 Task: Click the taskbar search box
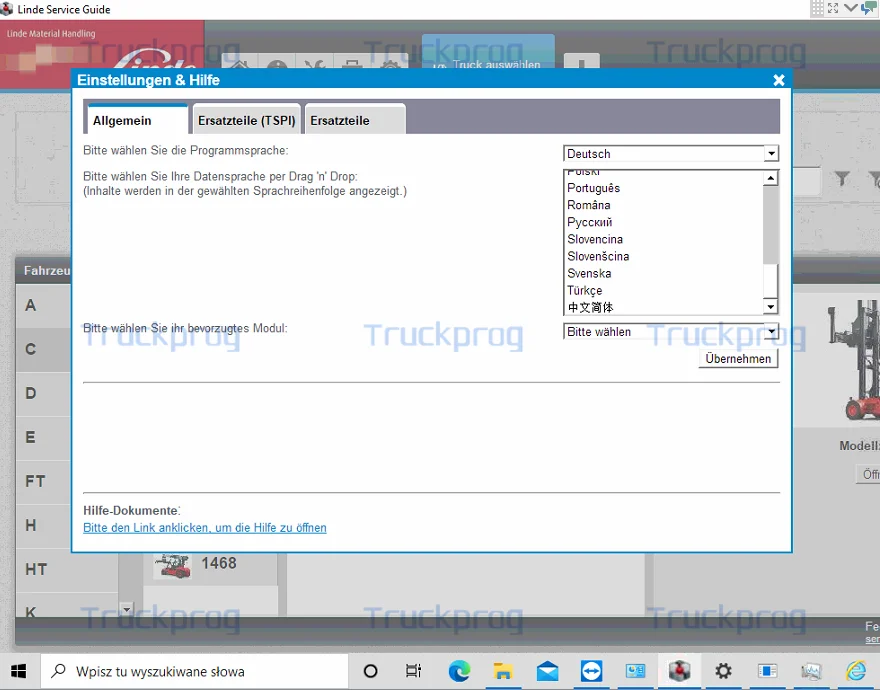coord(194,671)
